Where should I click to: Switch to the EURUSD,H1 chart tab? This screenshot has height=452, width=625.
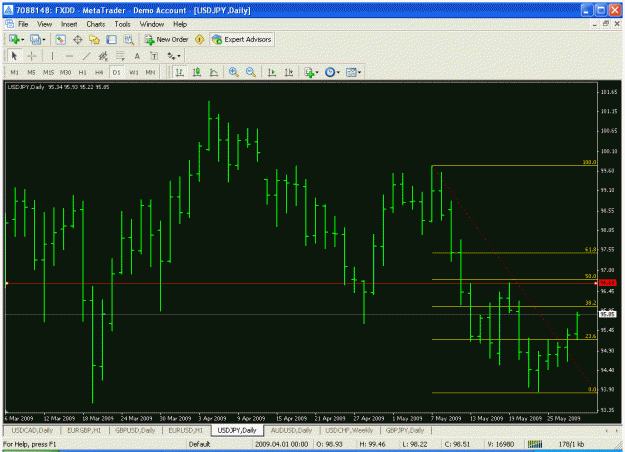pyautogui.click(x=186, y=430)
